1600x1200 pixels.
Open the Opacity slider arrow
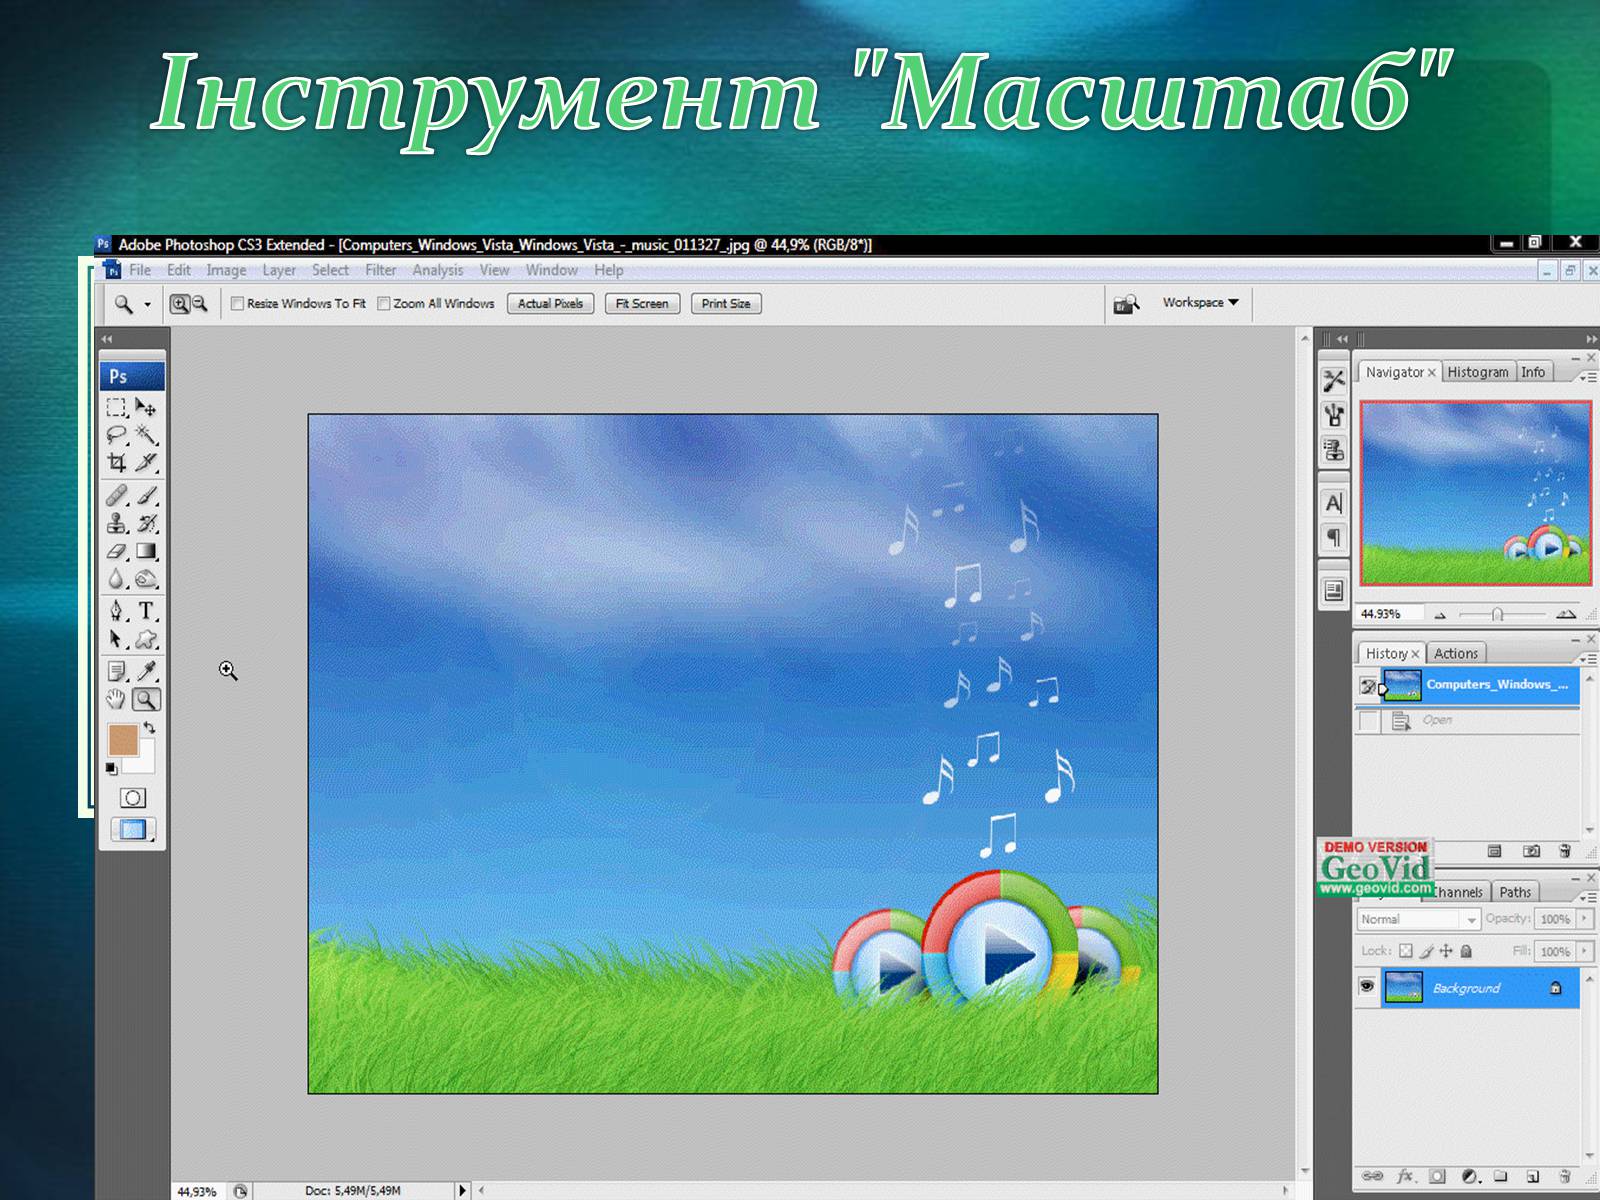(x=1584, y=919)
